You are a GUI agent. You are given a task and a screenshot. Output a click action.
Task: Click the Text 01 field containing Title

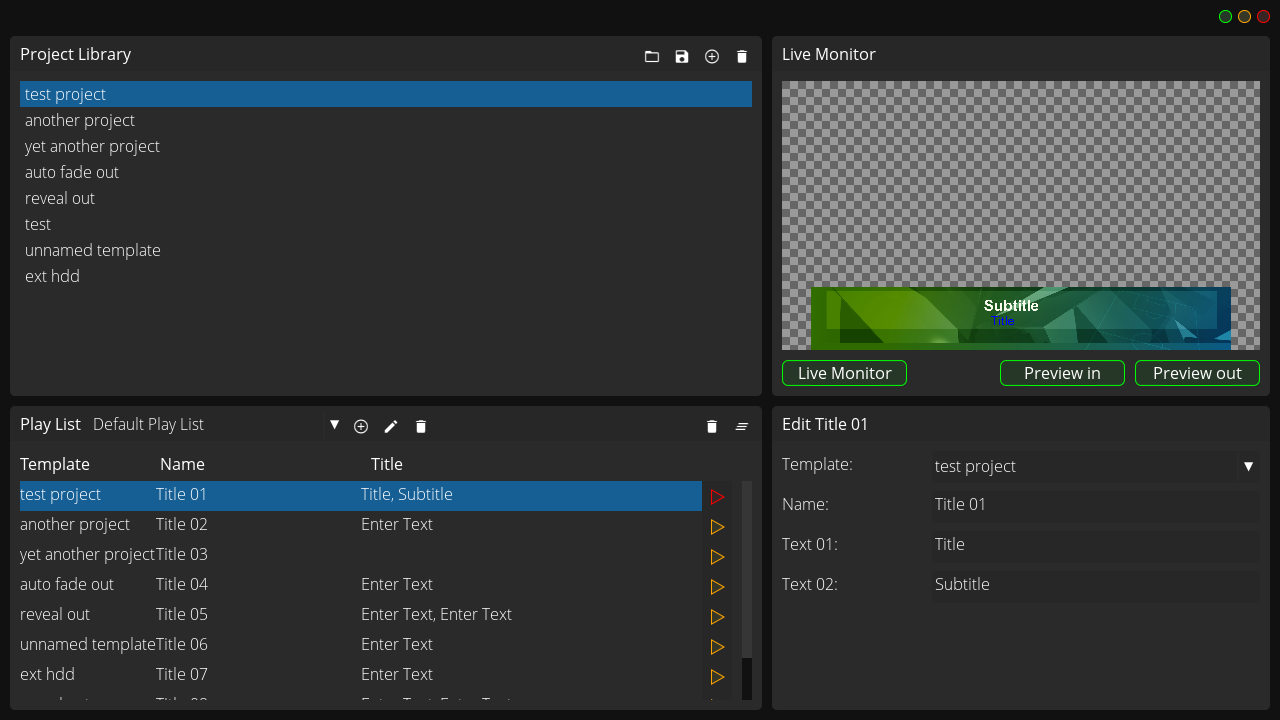pyautogui.click(x=1096, y=545)
